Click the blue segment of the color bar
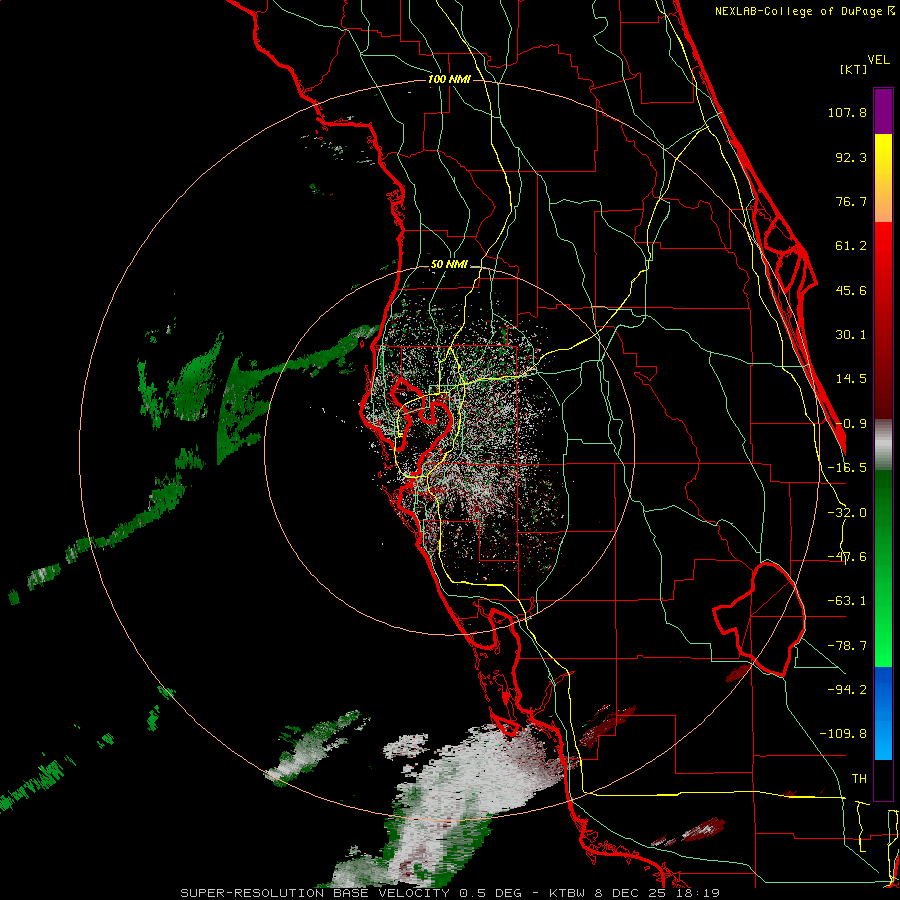This screenshot has width=900, height=900. [x=883, y=713]
